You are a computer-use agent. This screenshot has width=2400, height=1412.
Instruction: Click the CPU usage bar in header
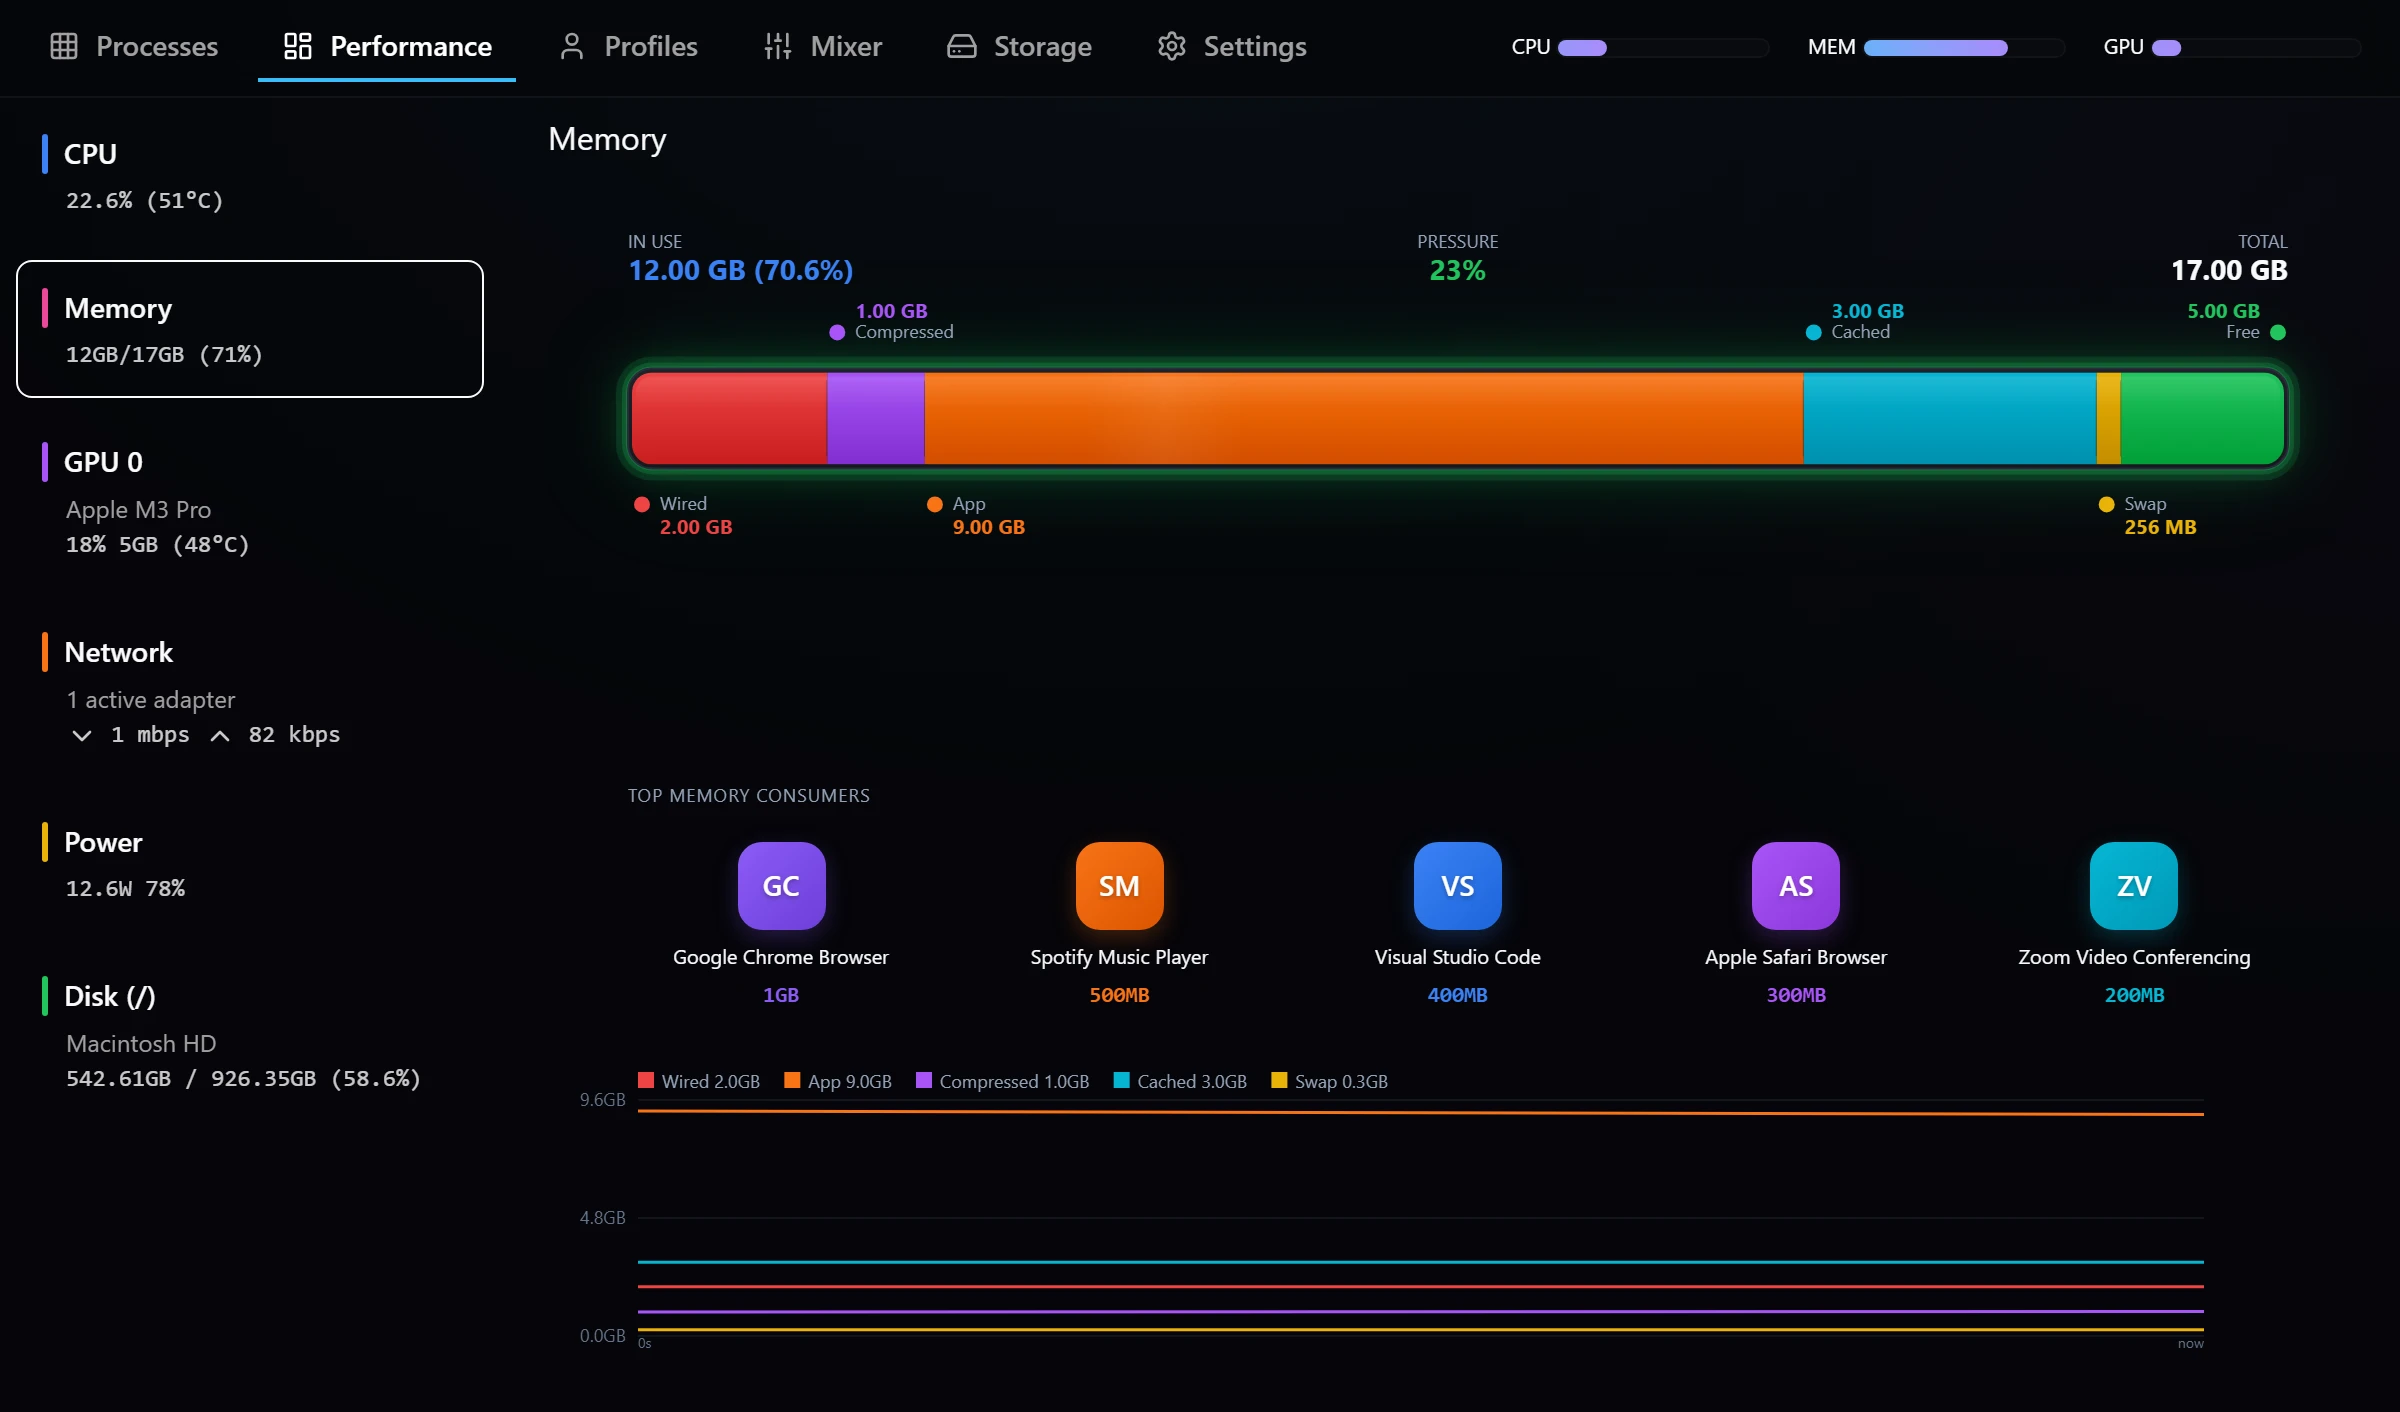click(x=1664, y=47)
